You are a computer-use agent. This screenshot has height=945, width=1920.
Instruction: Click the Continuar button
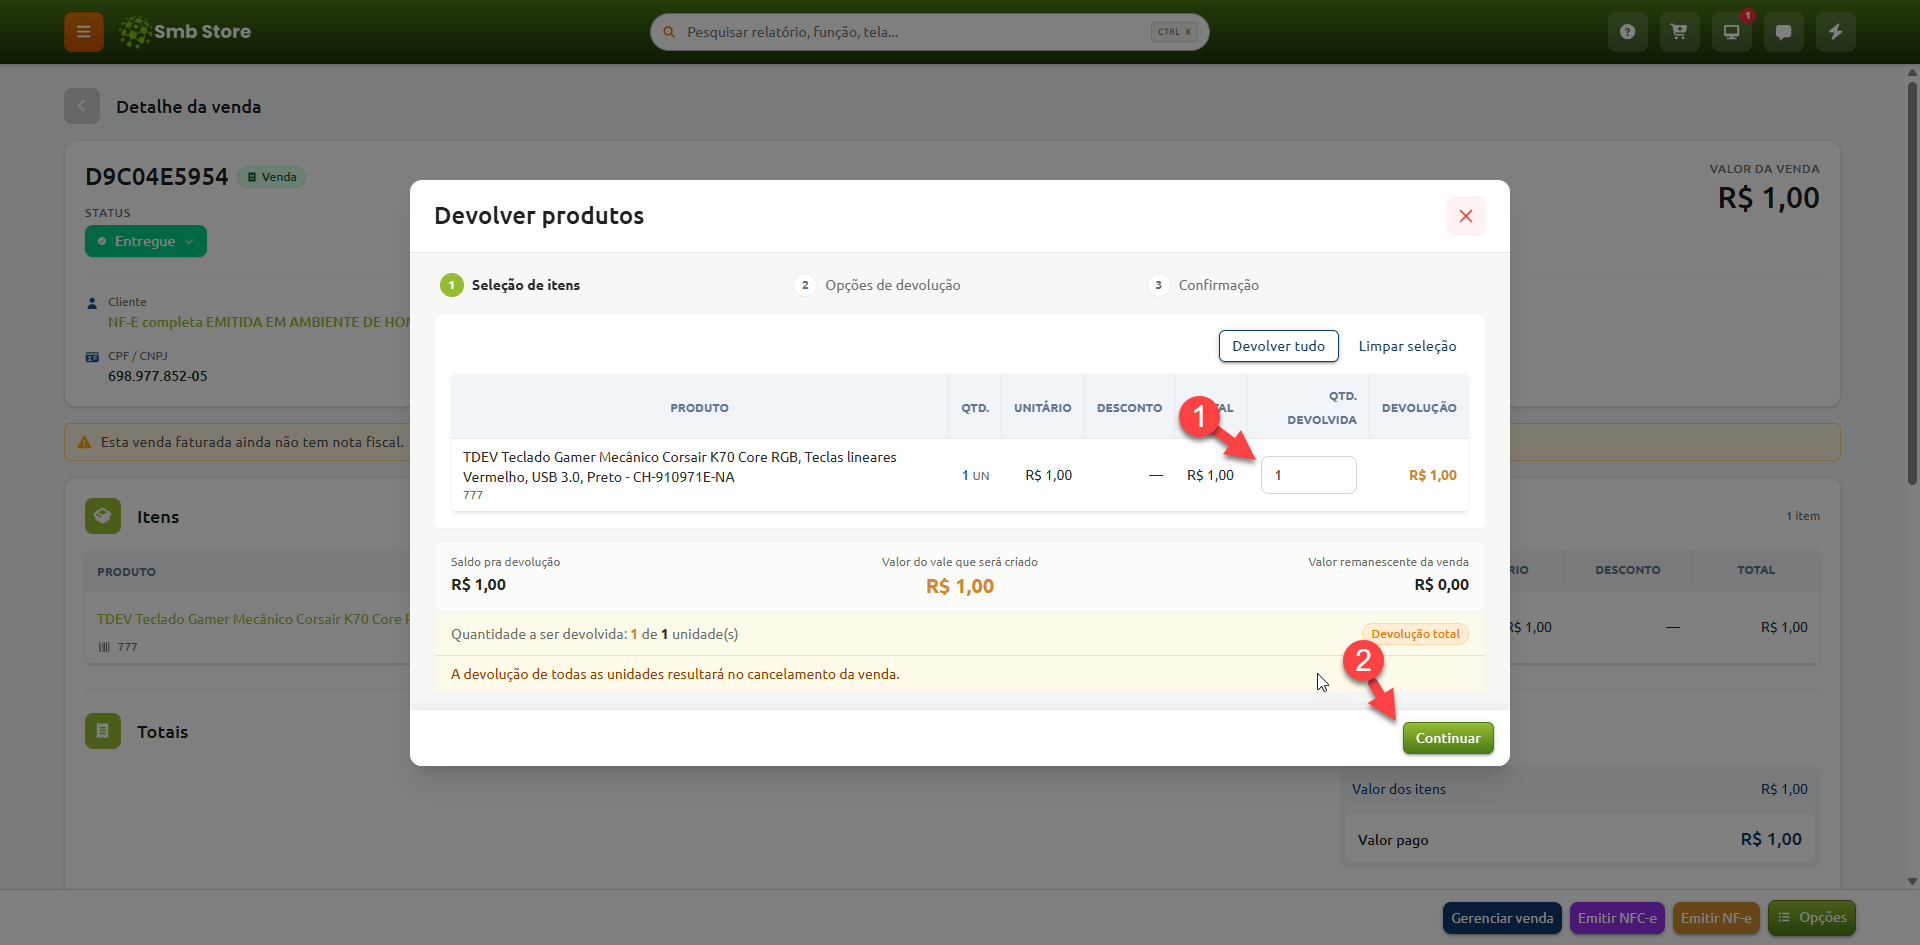point(1448,738)
